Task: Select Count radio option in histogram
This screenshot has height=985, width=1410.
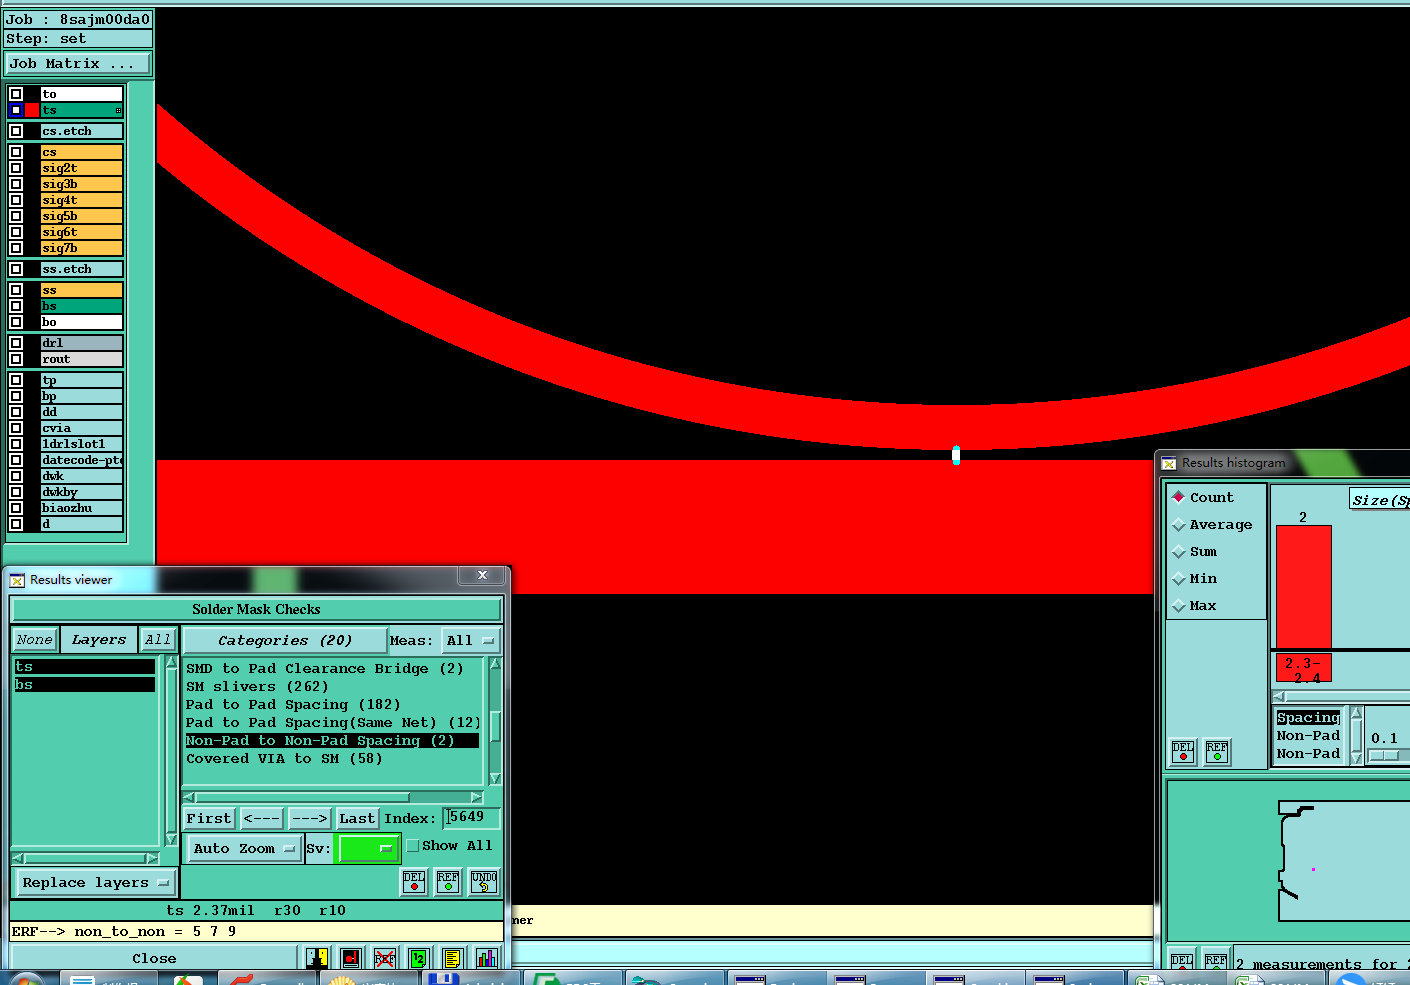Action: click(1179, 497)
